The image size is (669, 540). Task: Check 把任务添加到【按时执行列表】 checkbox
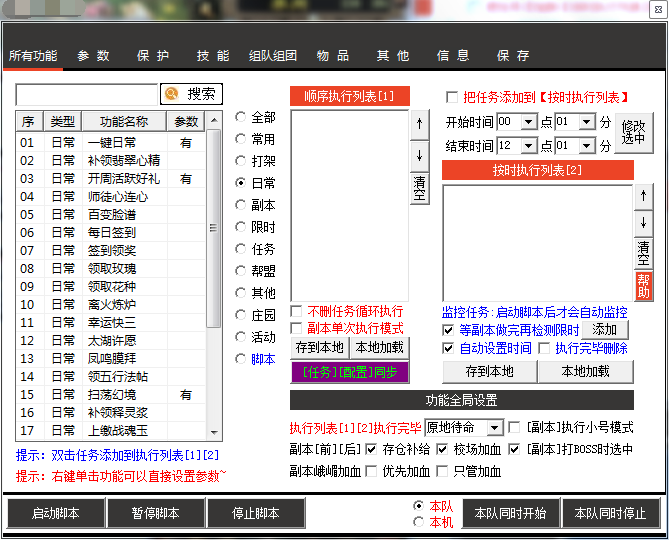[x=452, y=97]
